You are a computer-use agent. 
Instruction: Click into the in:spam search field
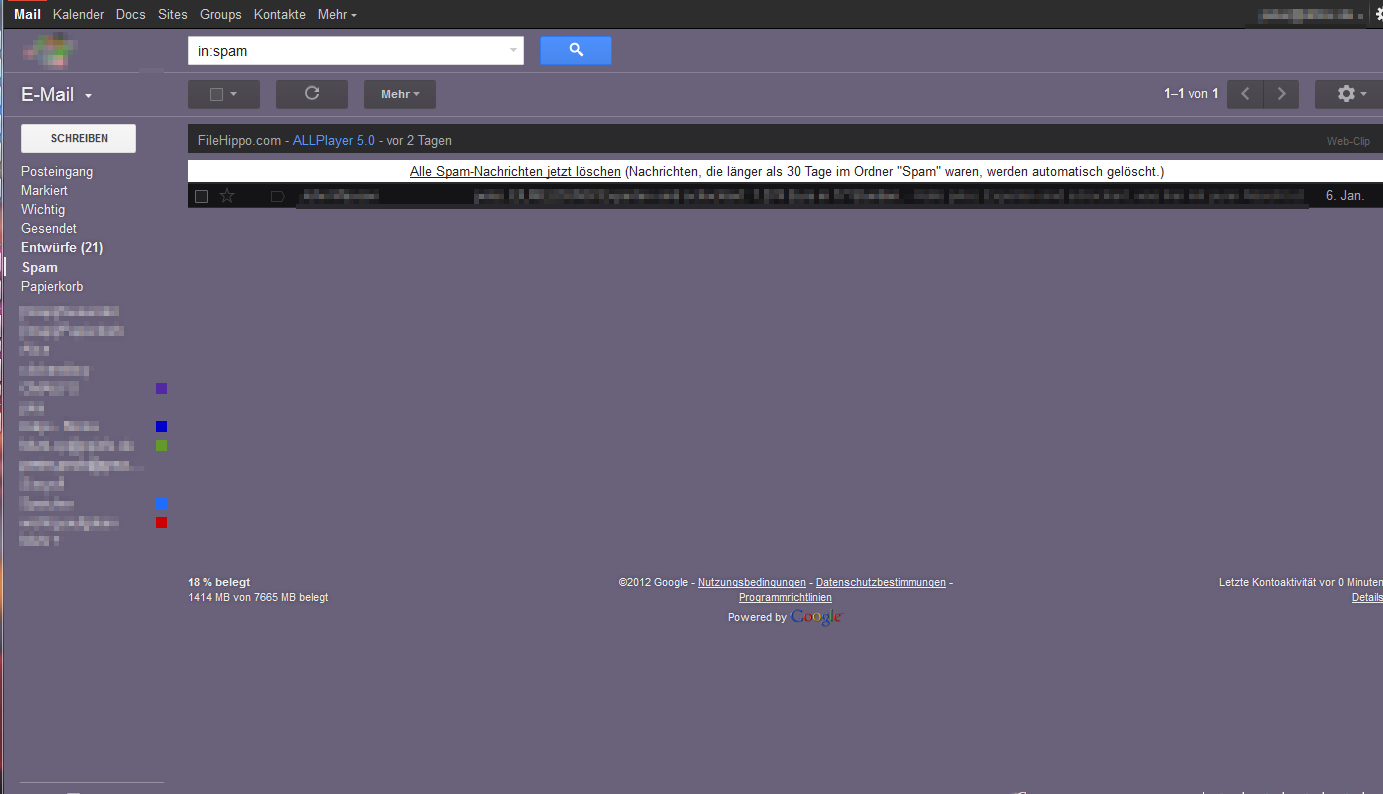click(x=345, y=50)
